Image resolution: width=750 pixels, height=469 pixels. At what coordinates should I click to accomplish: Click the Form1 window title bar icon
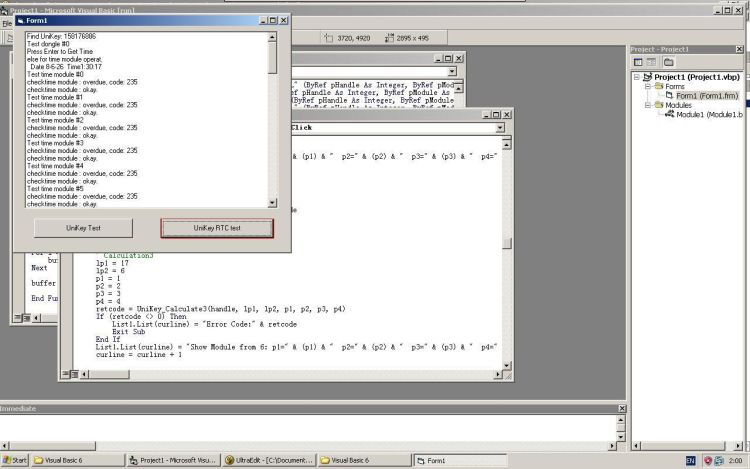[20, 21]
